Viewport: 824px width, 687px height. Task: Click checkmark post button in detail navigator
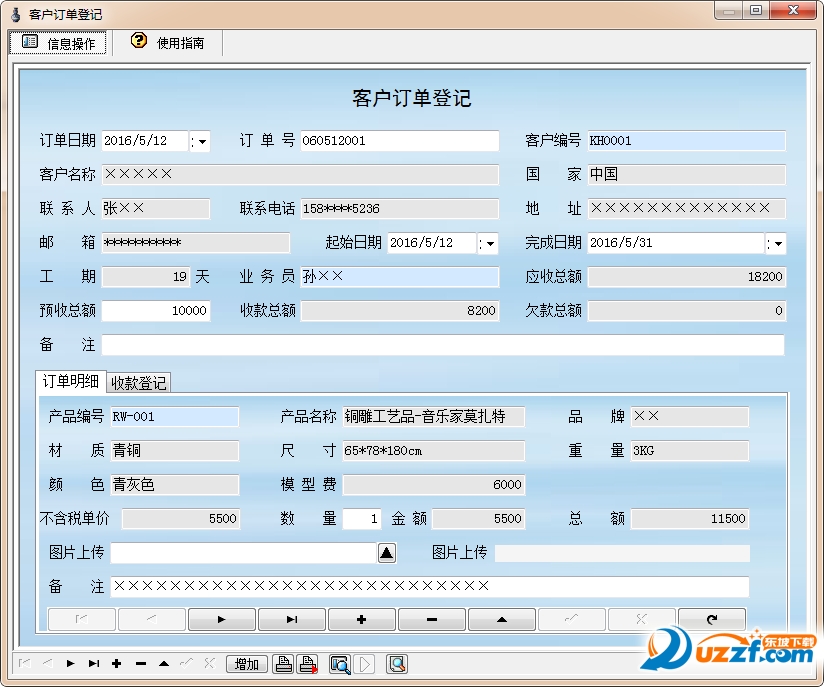(x=572, y=619)
